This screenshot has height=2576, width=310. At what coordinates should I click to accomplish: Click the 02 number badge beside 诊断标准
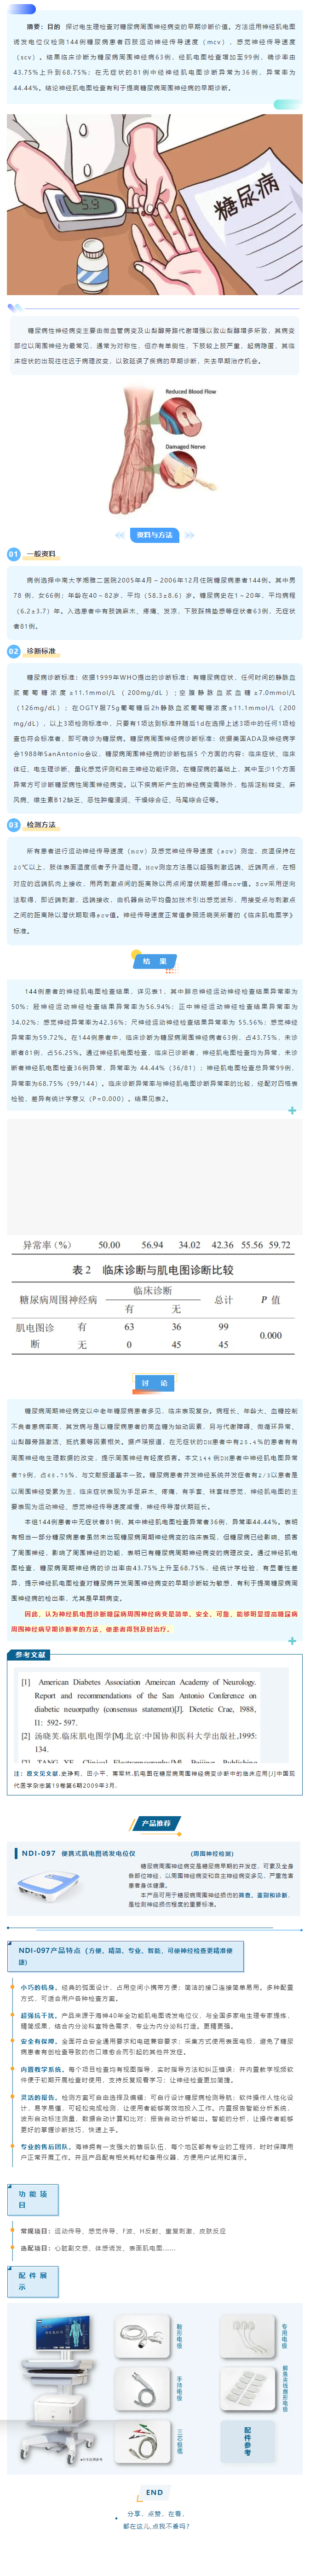pos(13,651)
